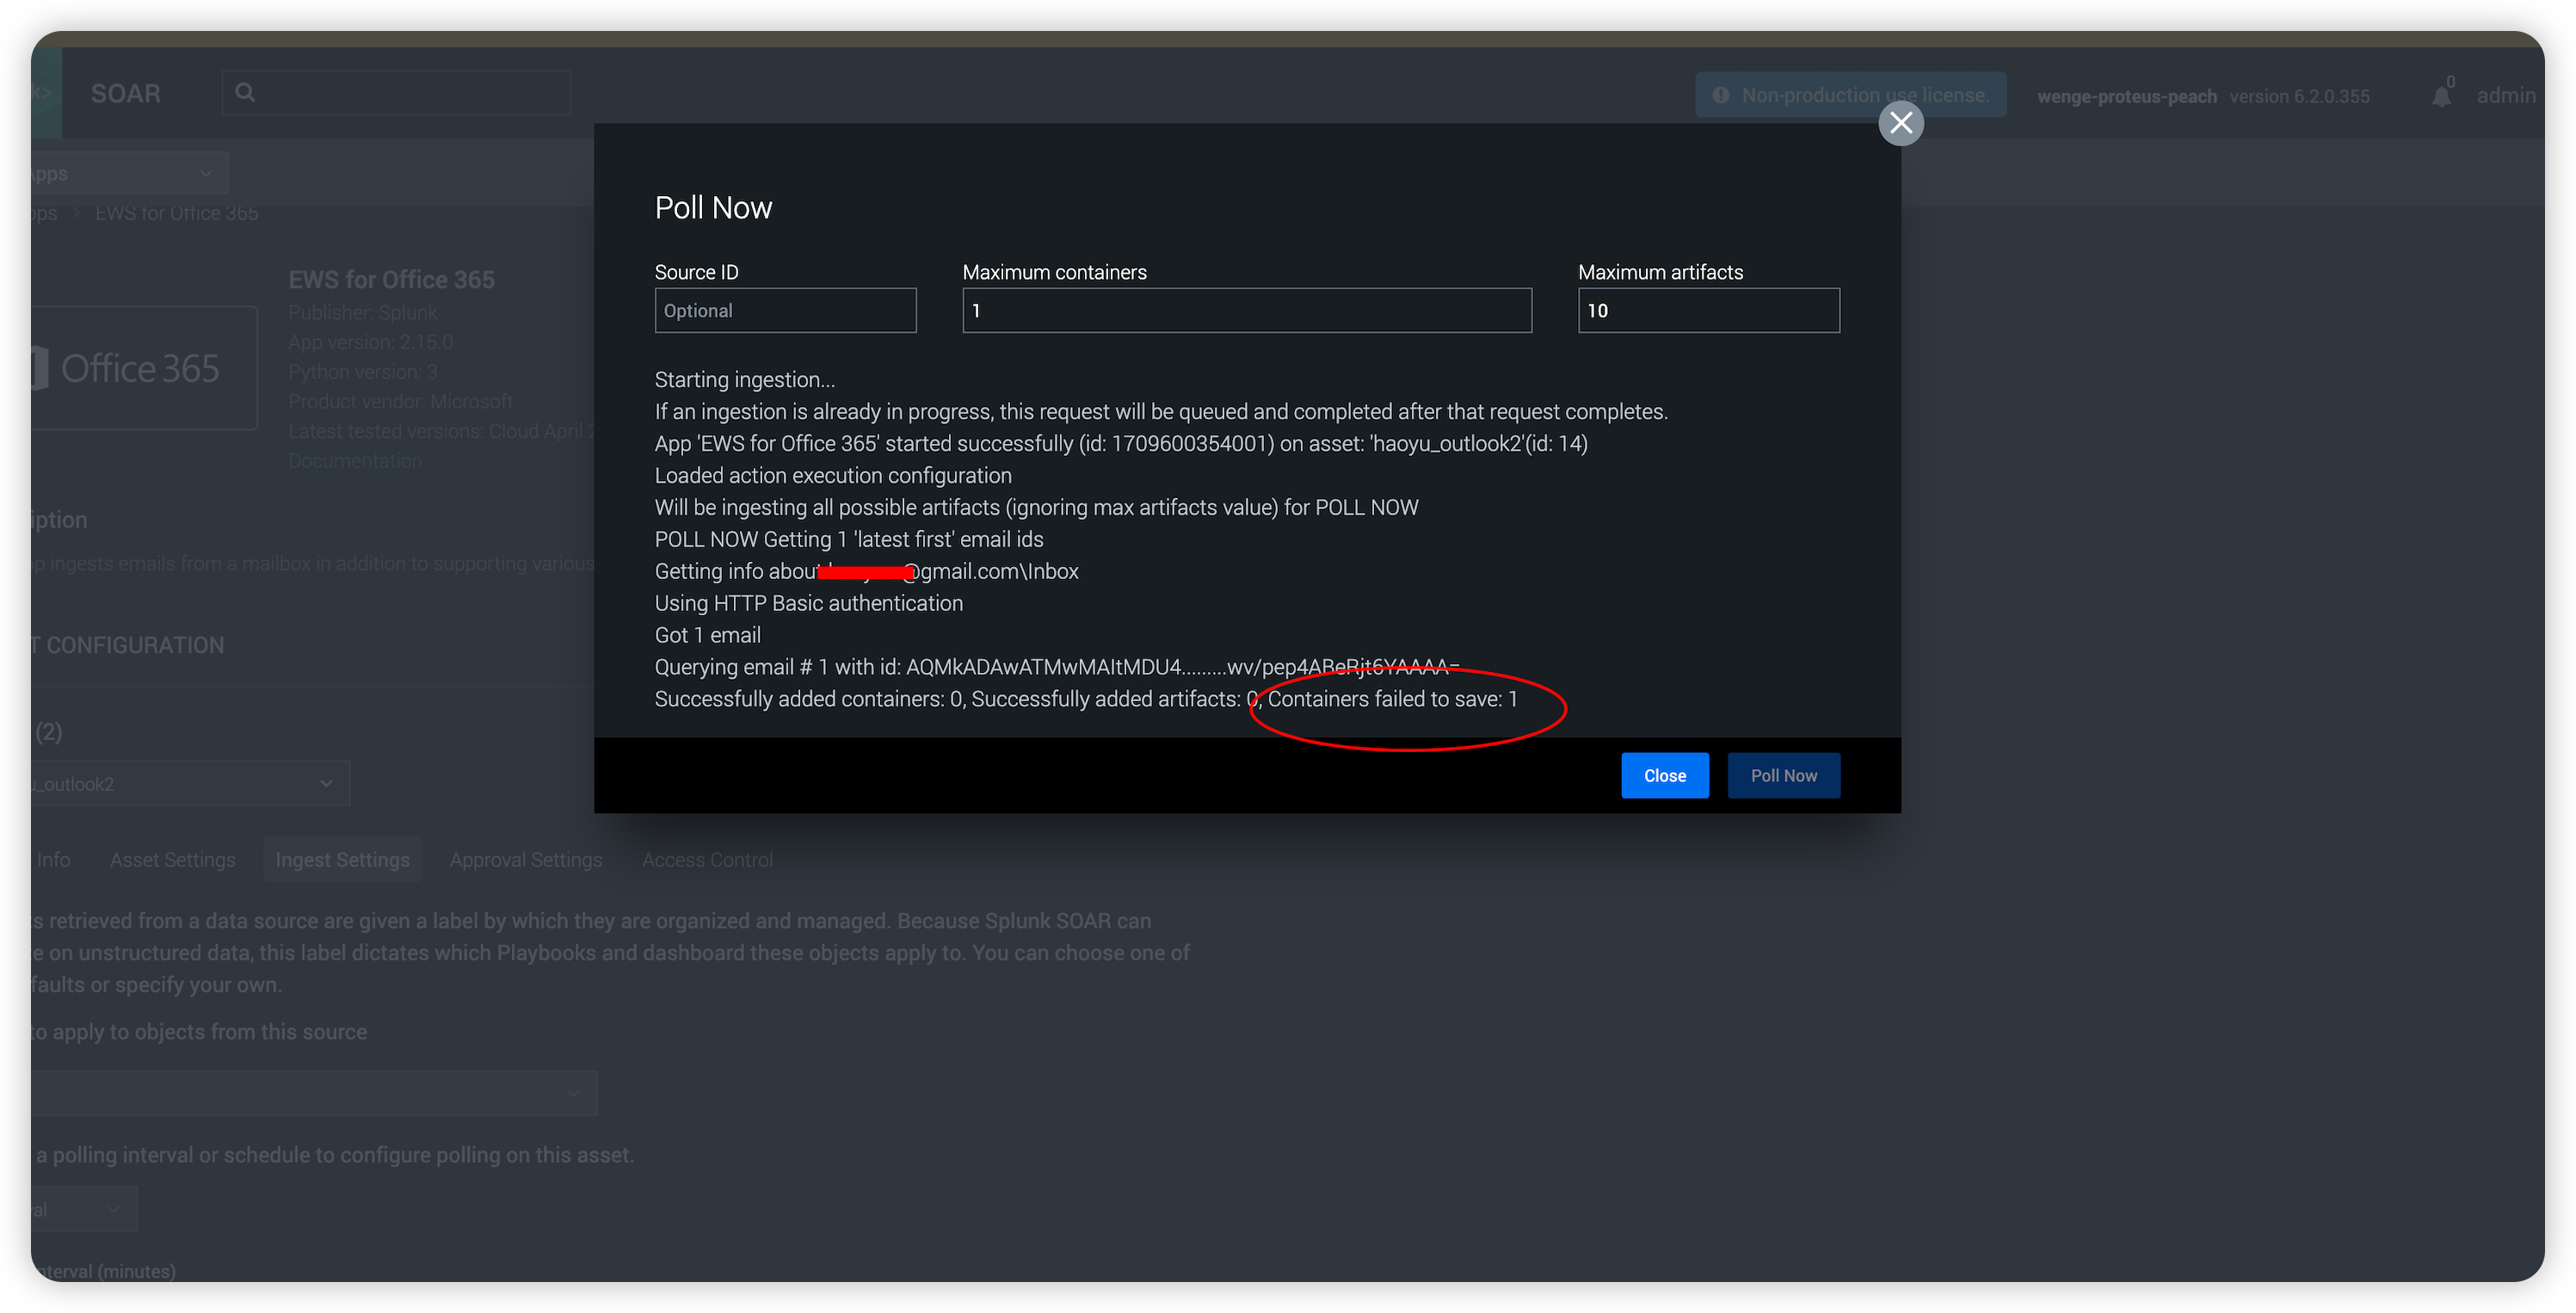Open the outlook2 asset dropdown
This screenshot has height=1313, width=2576.
190,783
